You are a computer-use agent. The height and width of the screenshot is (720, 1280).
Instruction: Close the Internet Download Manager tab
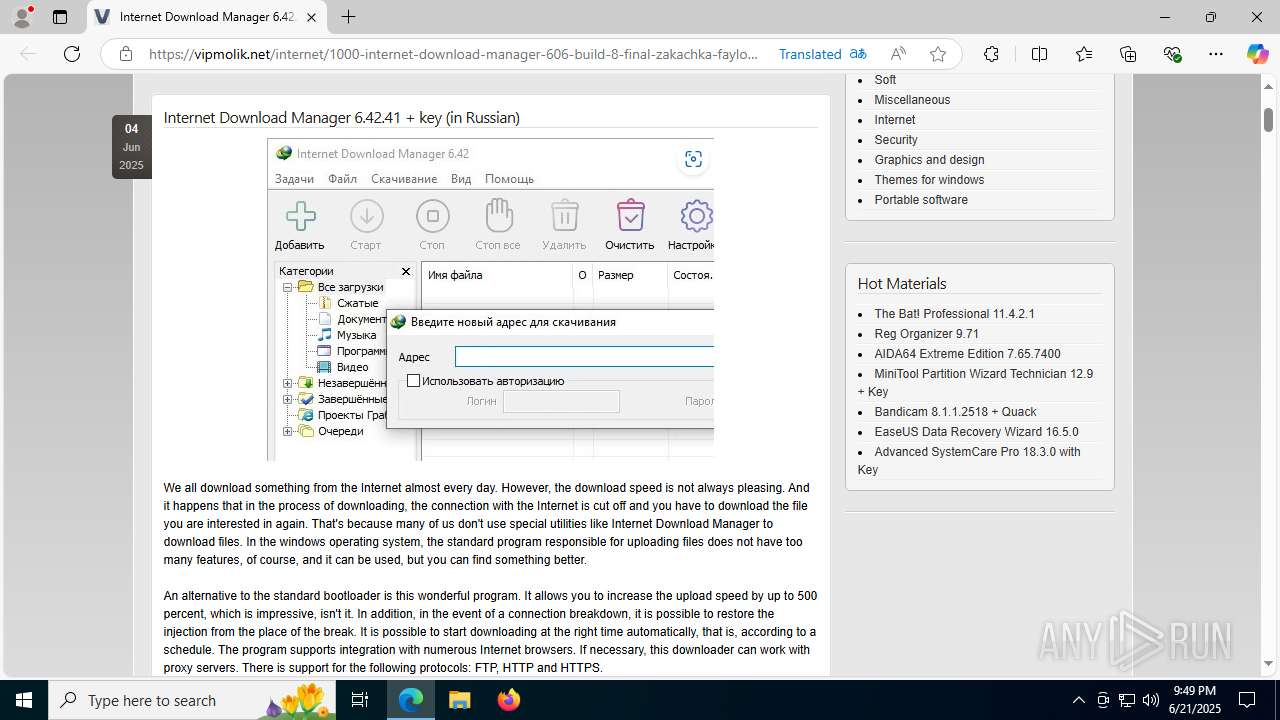[311, 17]
